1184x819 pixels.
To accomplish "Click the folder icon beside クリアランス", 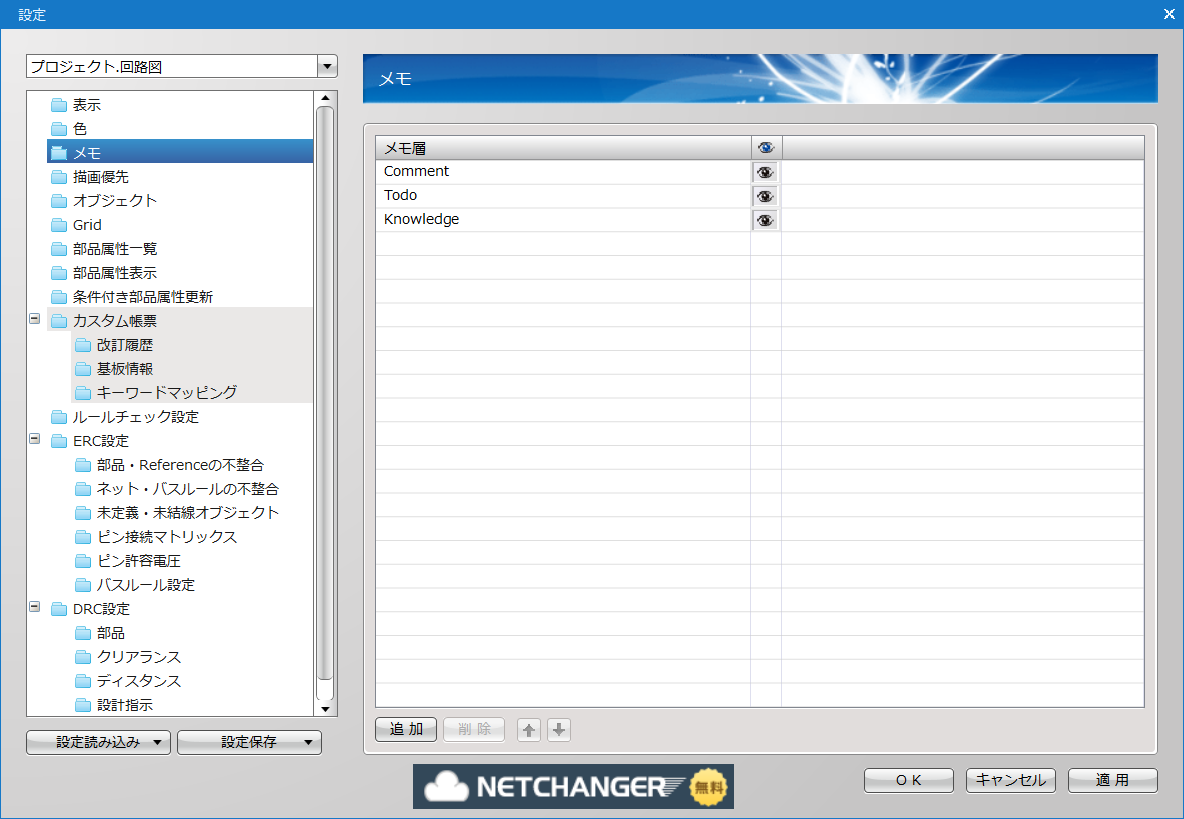I will coord(83,657).
